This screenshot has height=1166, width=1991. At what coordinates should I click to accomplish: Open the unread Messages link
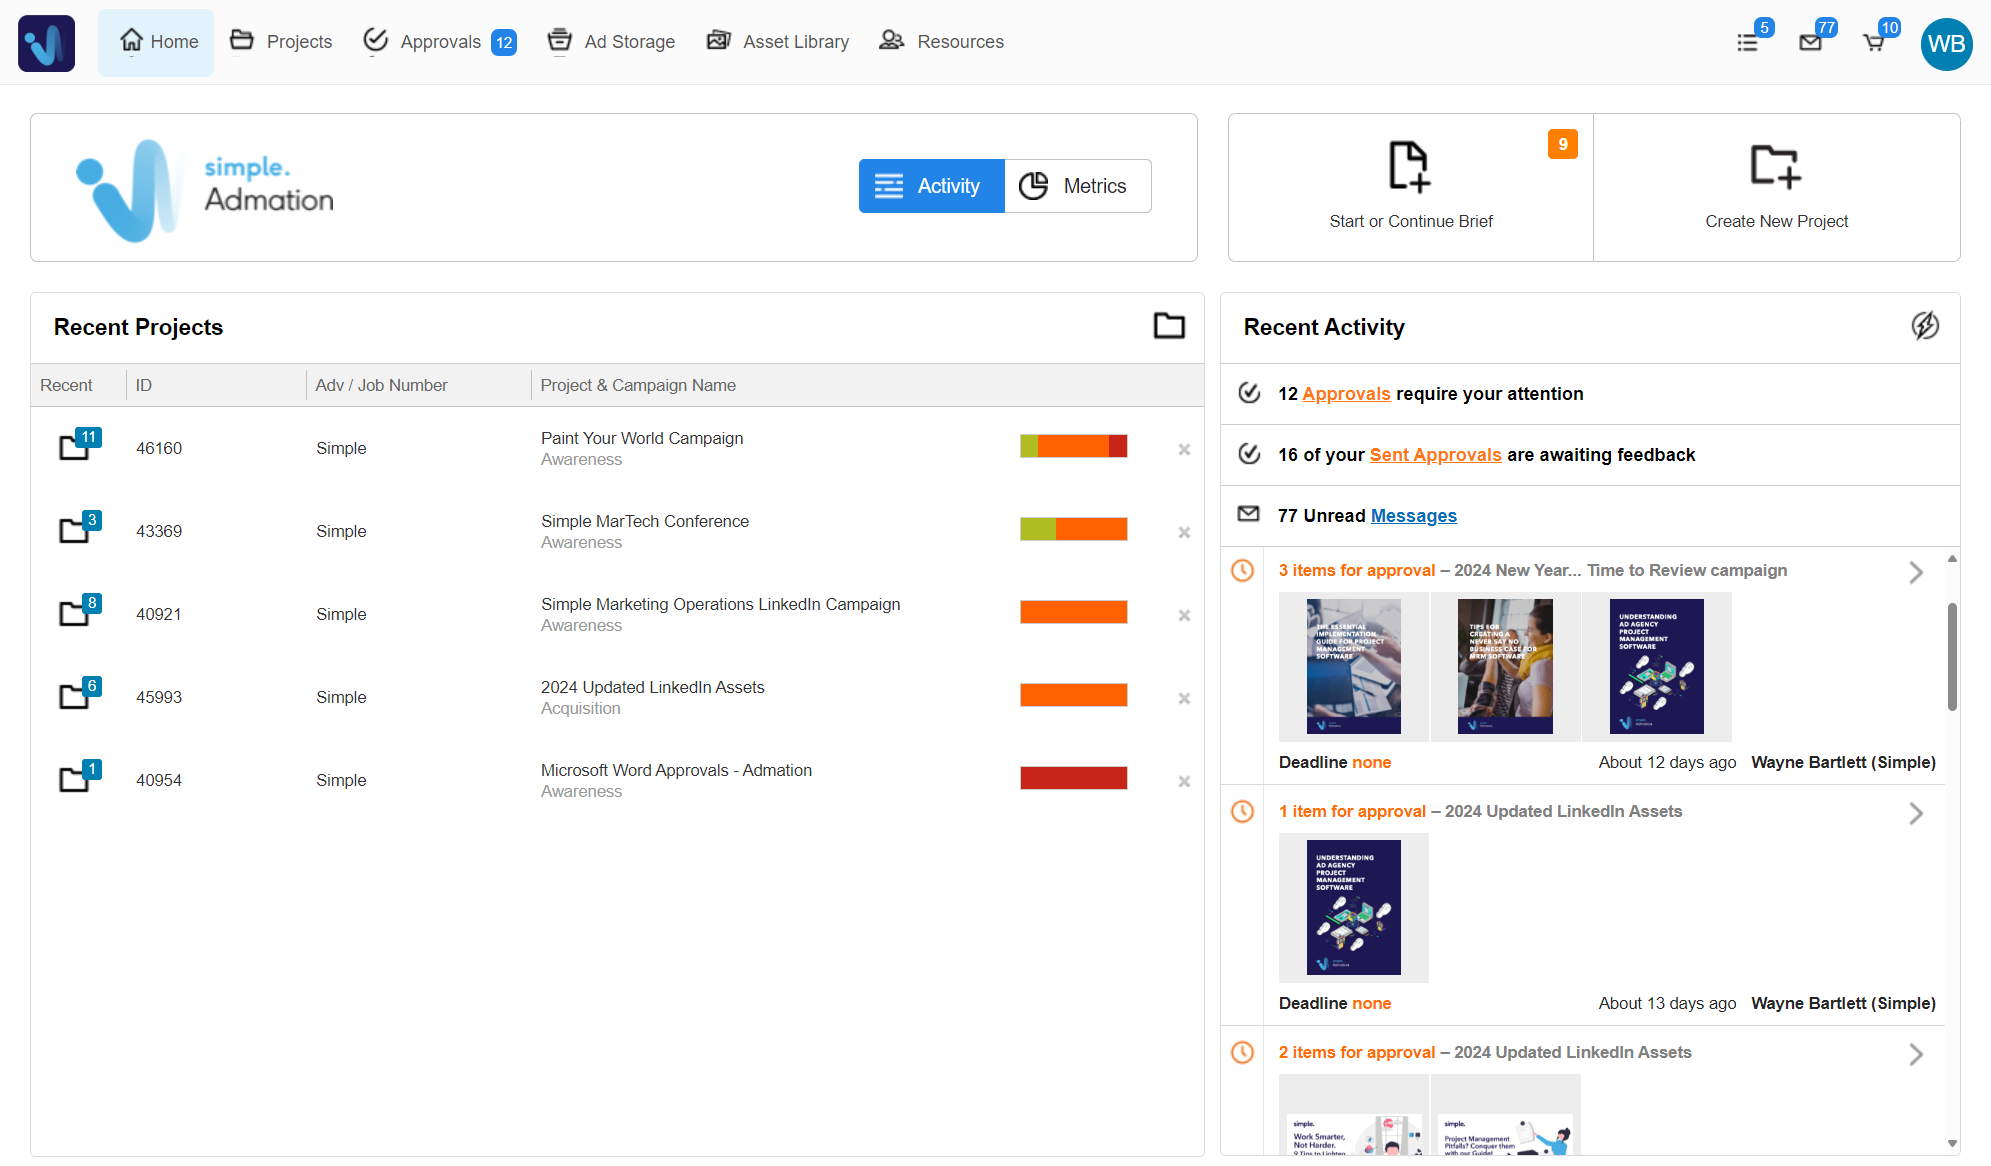pyautogui.click(x=1413, y=516)
